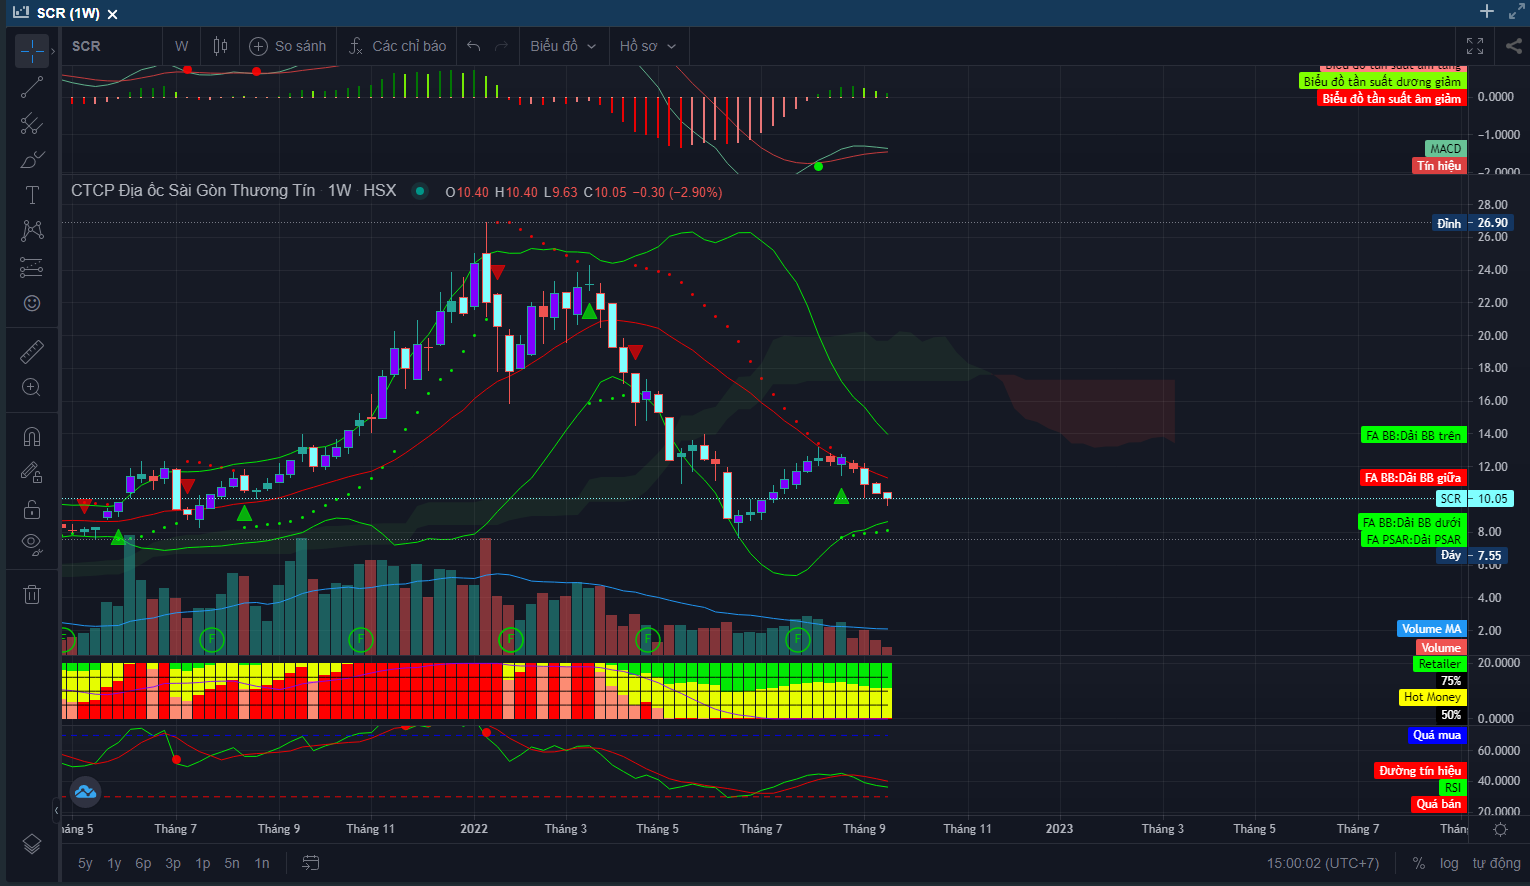The width and height of the screenshot is (1530, 886).
Task: Open the chart patterns tool
Action: [32, 231]
